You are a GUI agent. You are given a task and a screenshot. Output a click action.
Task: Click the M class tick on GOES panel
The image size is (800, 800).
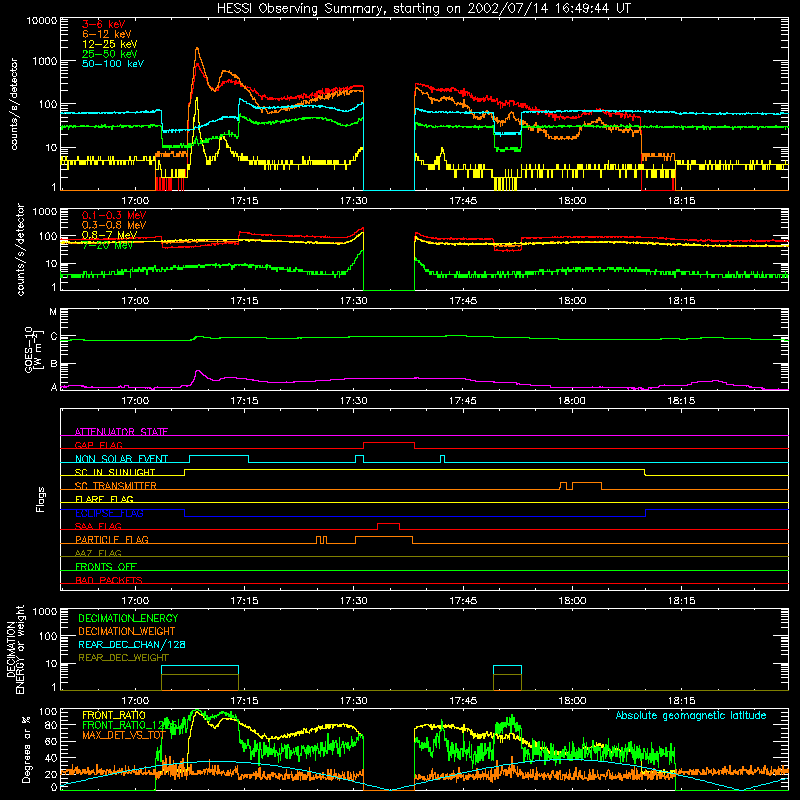[x=53, y=312]
